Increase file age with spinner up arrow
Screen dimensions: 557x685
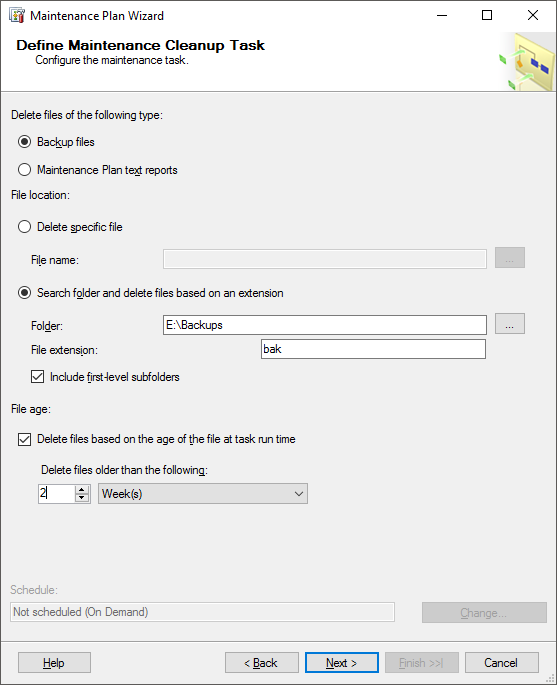click(x=82, y=490)
